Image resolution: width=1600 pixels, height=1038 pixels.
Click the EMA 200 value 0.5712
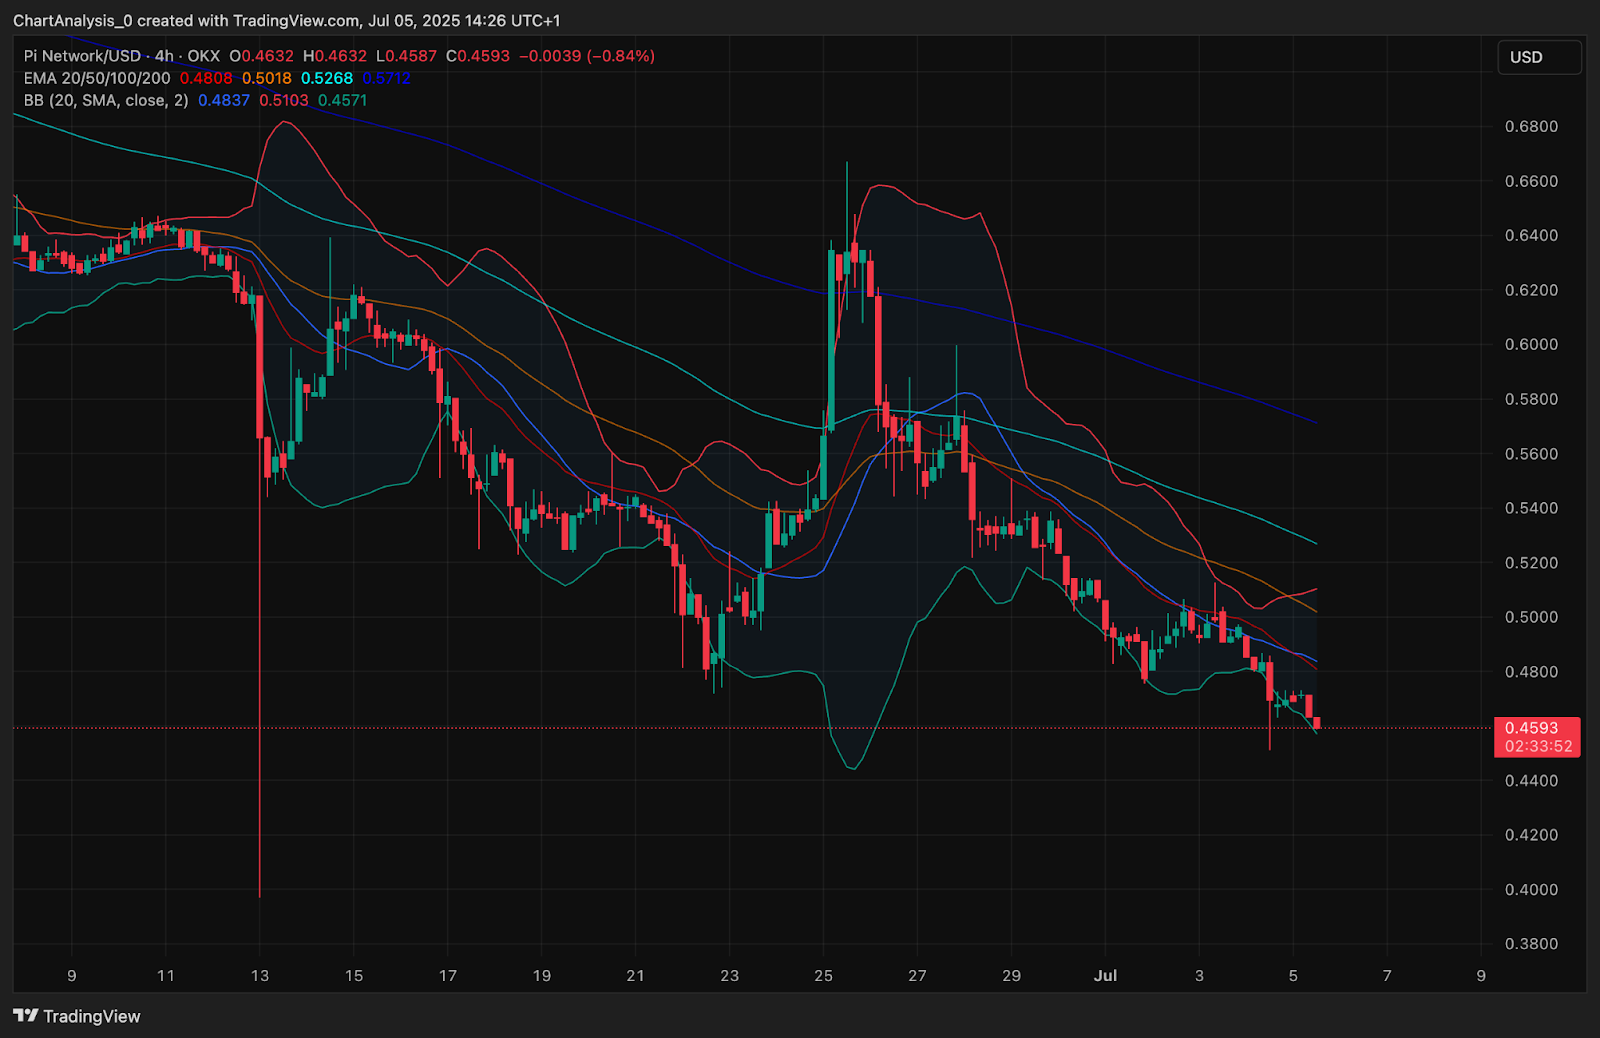387,78
